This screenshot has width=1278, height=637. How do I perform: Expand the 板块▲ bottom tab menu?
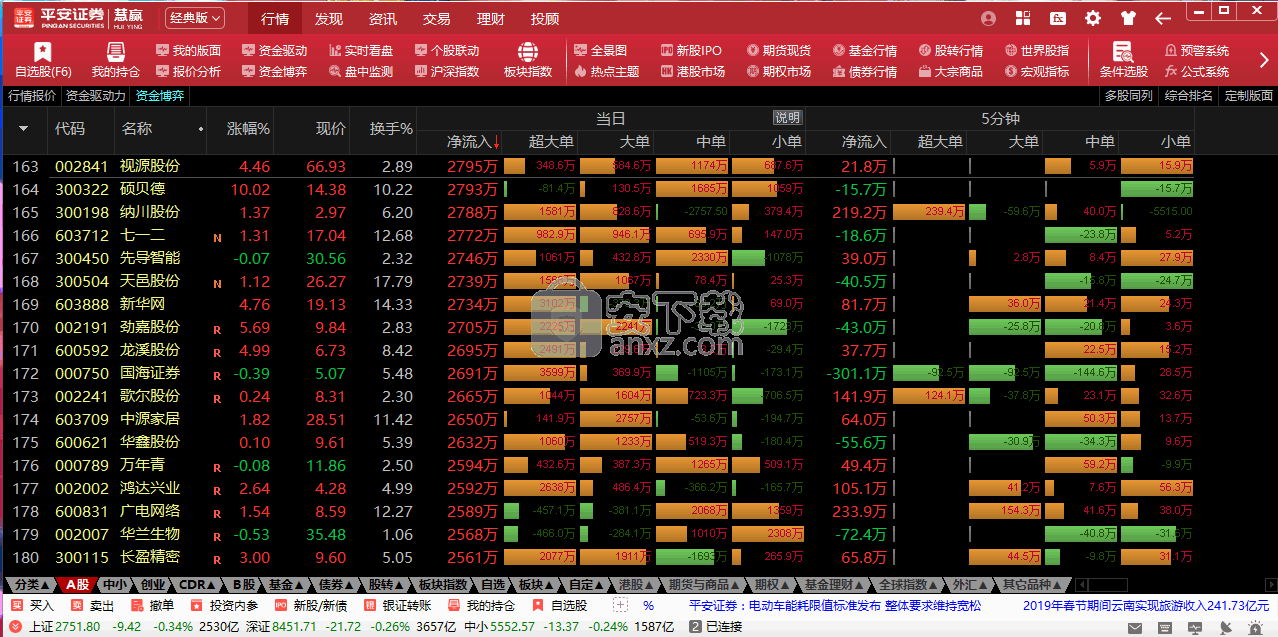point(536,584)
